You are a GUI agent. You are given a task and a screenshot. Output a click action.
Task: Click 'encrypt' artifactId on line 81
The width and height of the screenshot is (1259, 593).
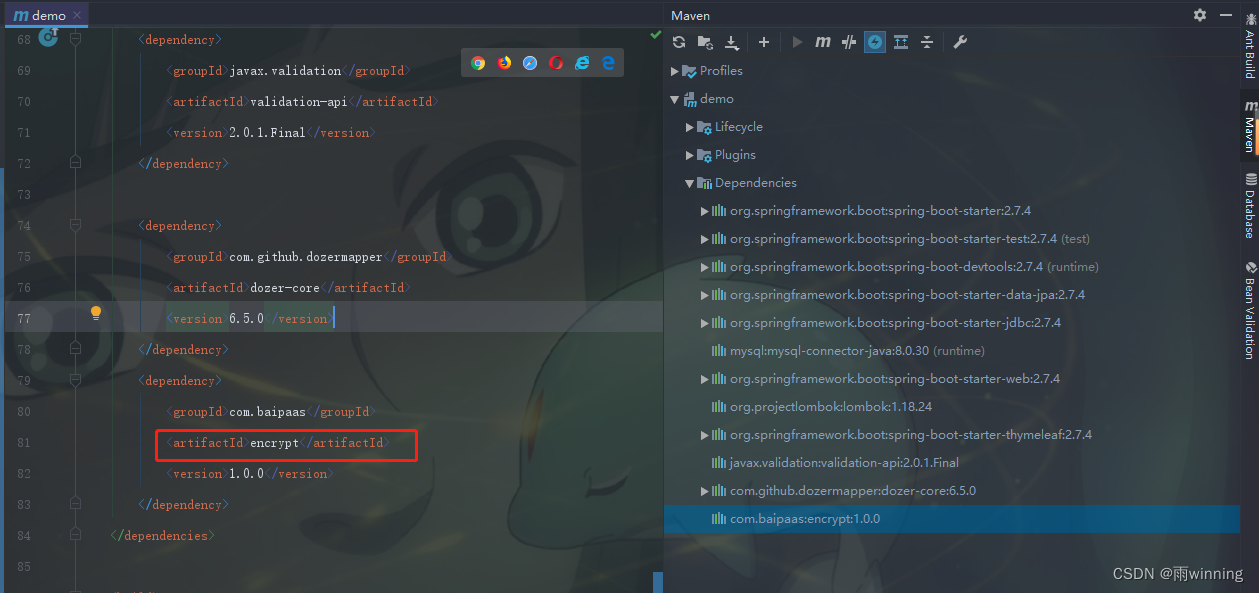(274, 443)
